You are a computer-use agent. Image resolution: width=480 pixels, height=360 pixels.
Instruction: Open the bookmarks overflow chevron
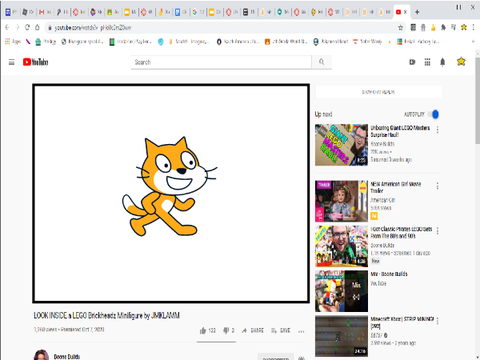[x=473, y=42]
